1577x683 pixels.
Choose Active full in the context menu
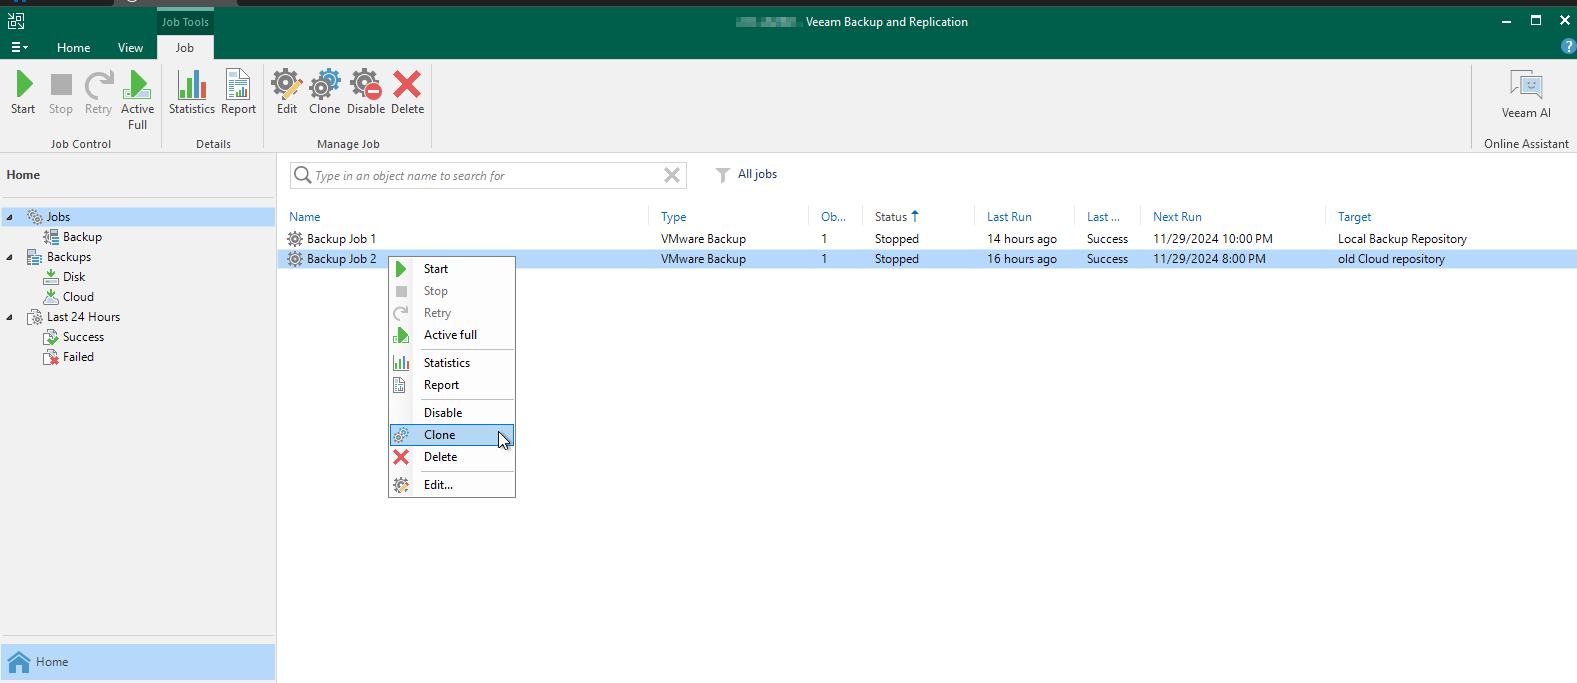(452, 335)
